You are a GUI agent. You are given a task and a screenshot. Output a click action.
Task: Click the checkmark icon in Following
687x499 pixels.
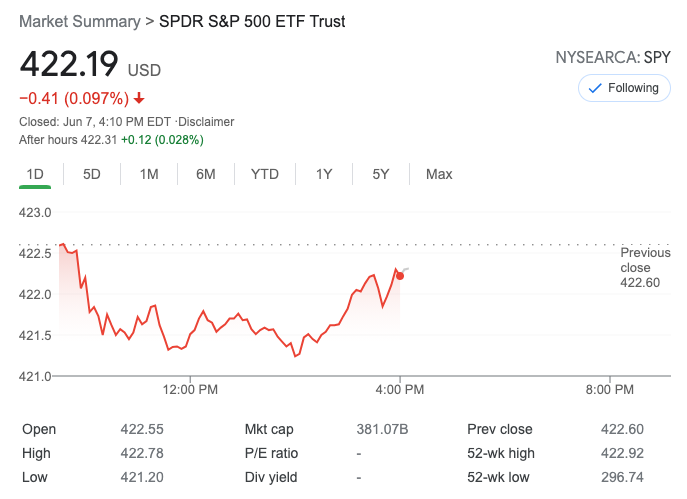tap(595, 88)
